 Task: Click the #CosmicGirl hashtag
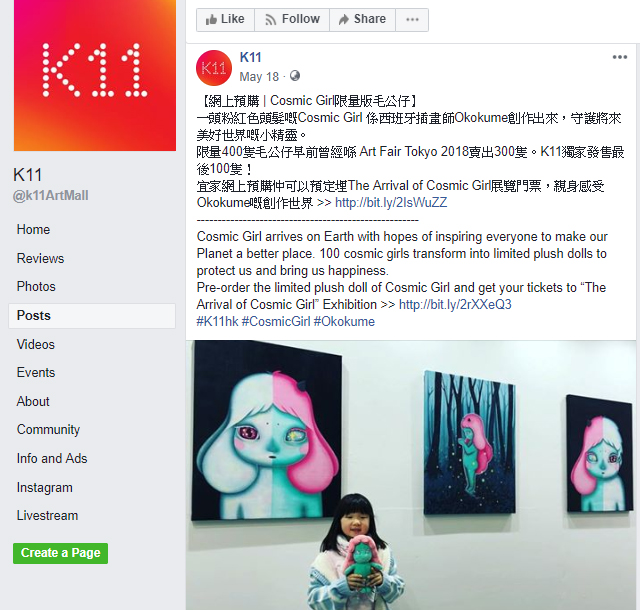pyautogui.click(x=276, y=322)
